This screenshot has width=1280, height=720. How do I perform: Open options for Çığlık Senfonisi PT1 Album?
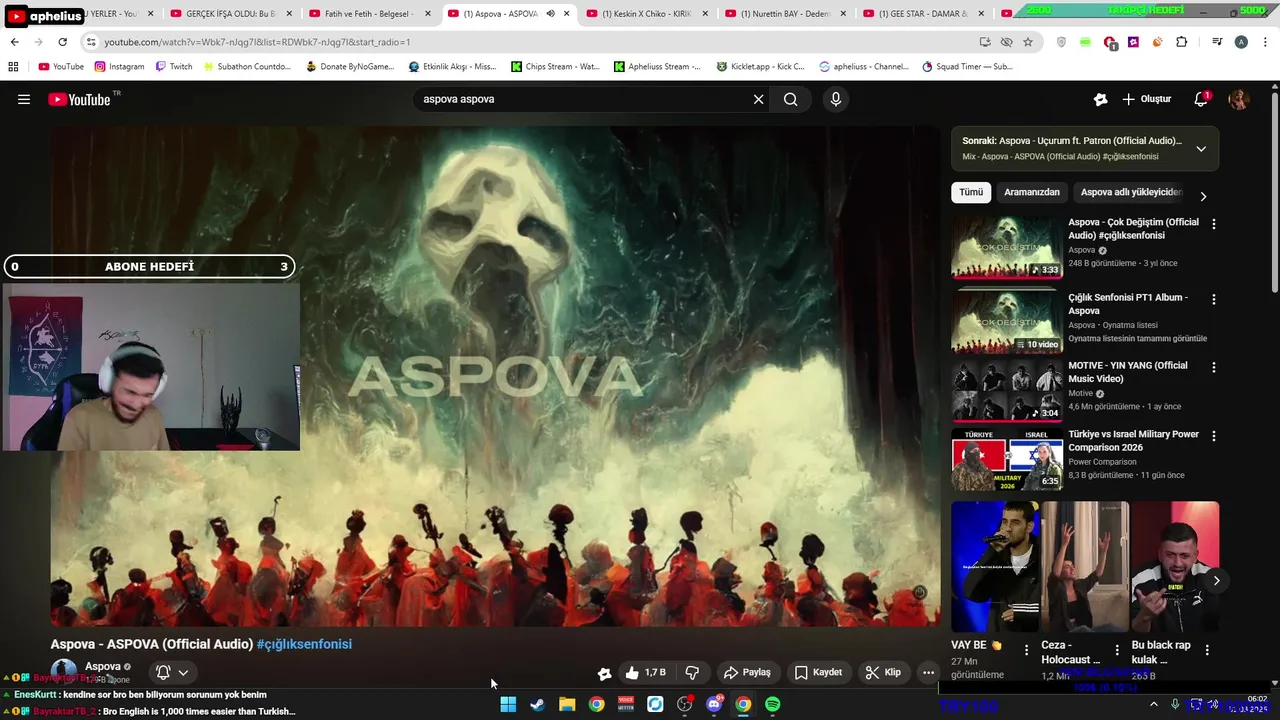tap(1214, 299)
